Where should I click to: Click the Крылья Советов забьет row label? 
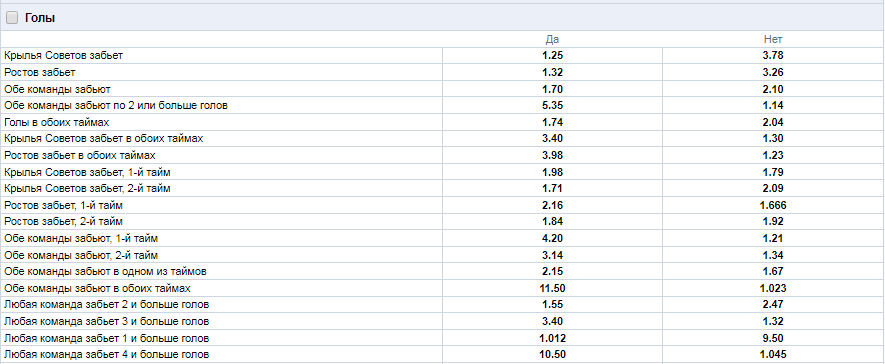click(63, 55)
